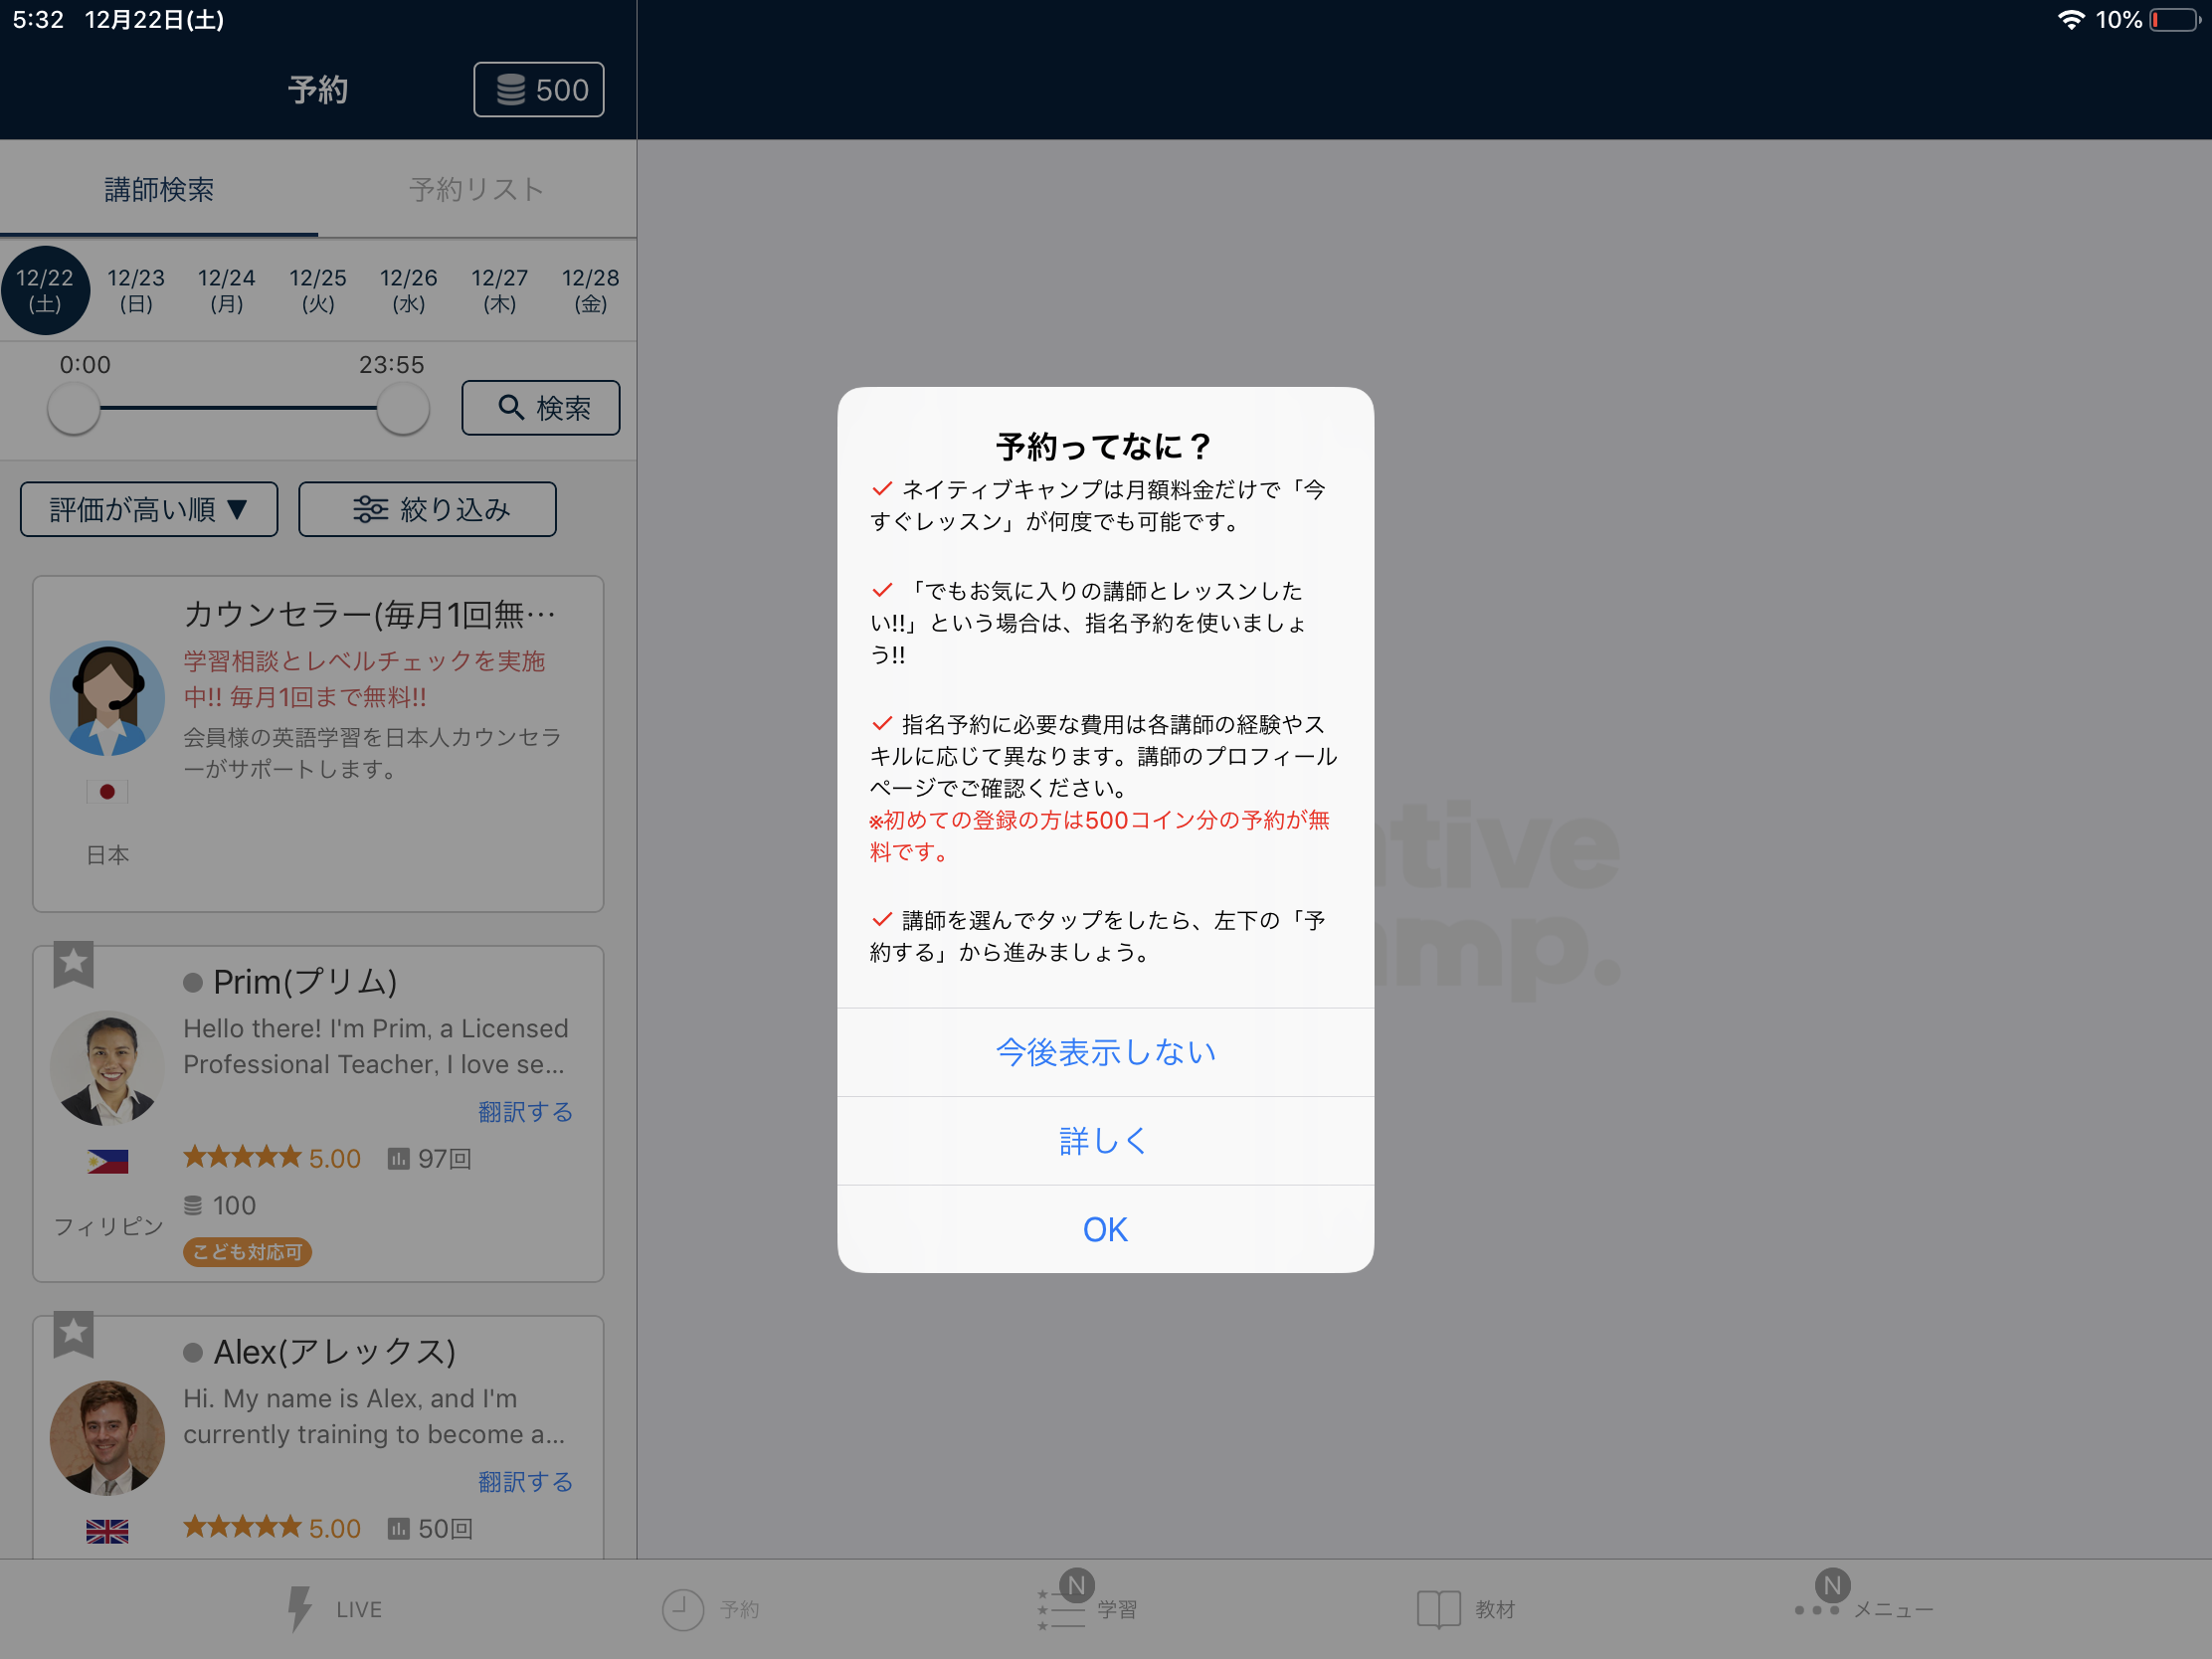Open the 絞り込み filter sliders button

click(427, 509)
